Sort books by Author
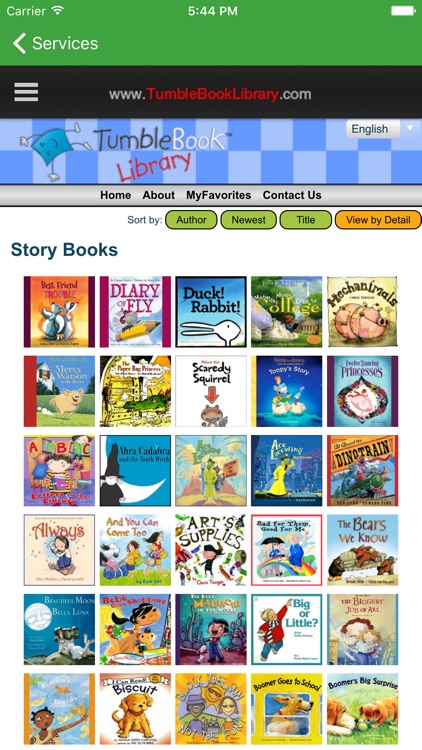 (x=191, y=220)
